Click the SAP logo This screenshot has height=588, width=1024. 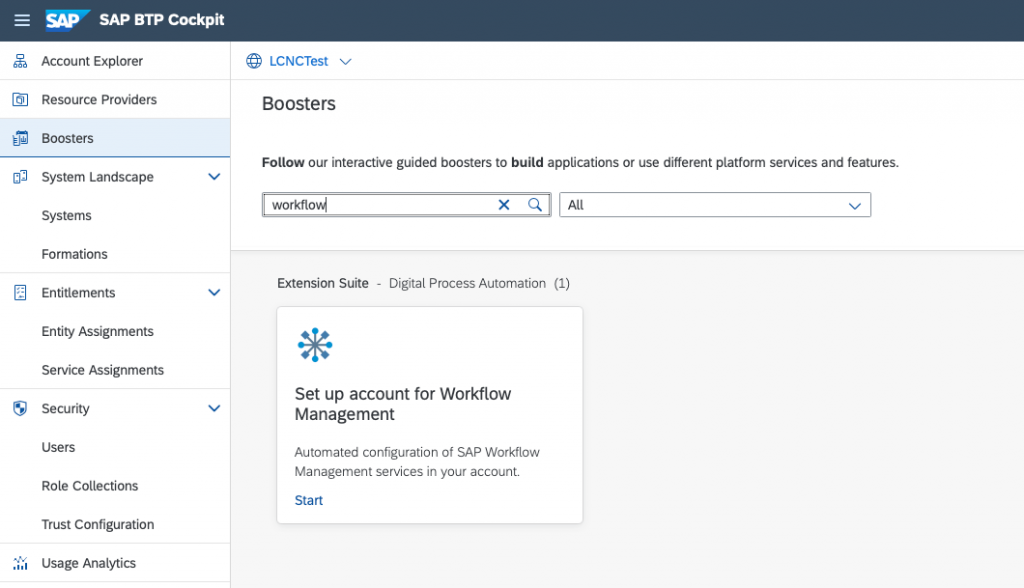[67, 20]
